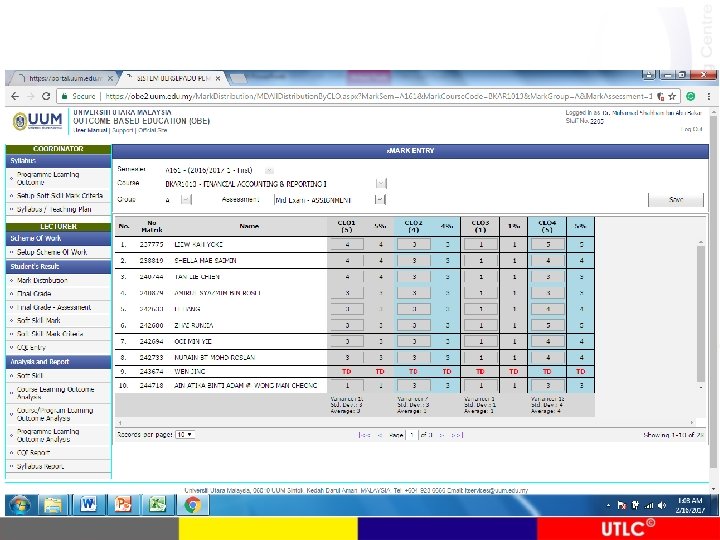Open the Records per page dropdown
The height and width of the screenshot is (540, 720).
pyautogui.click(x=185, y=434)
